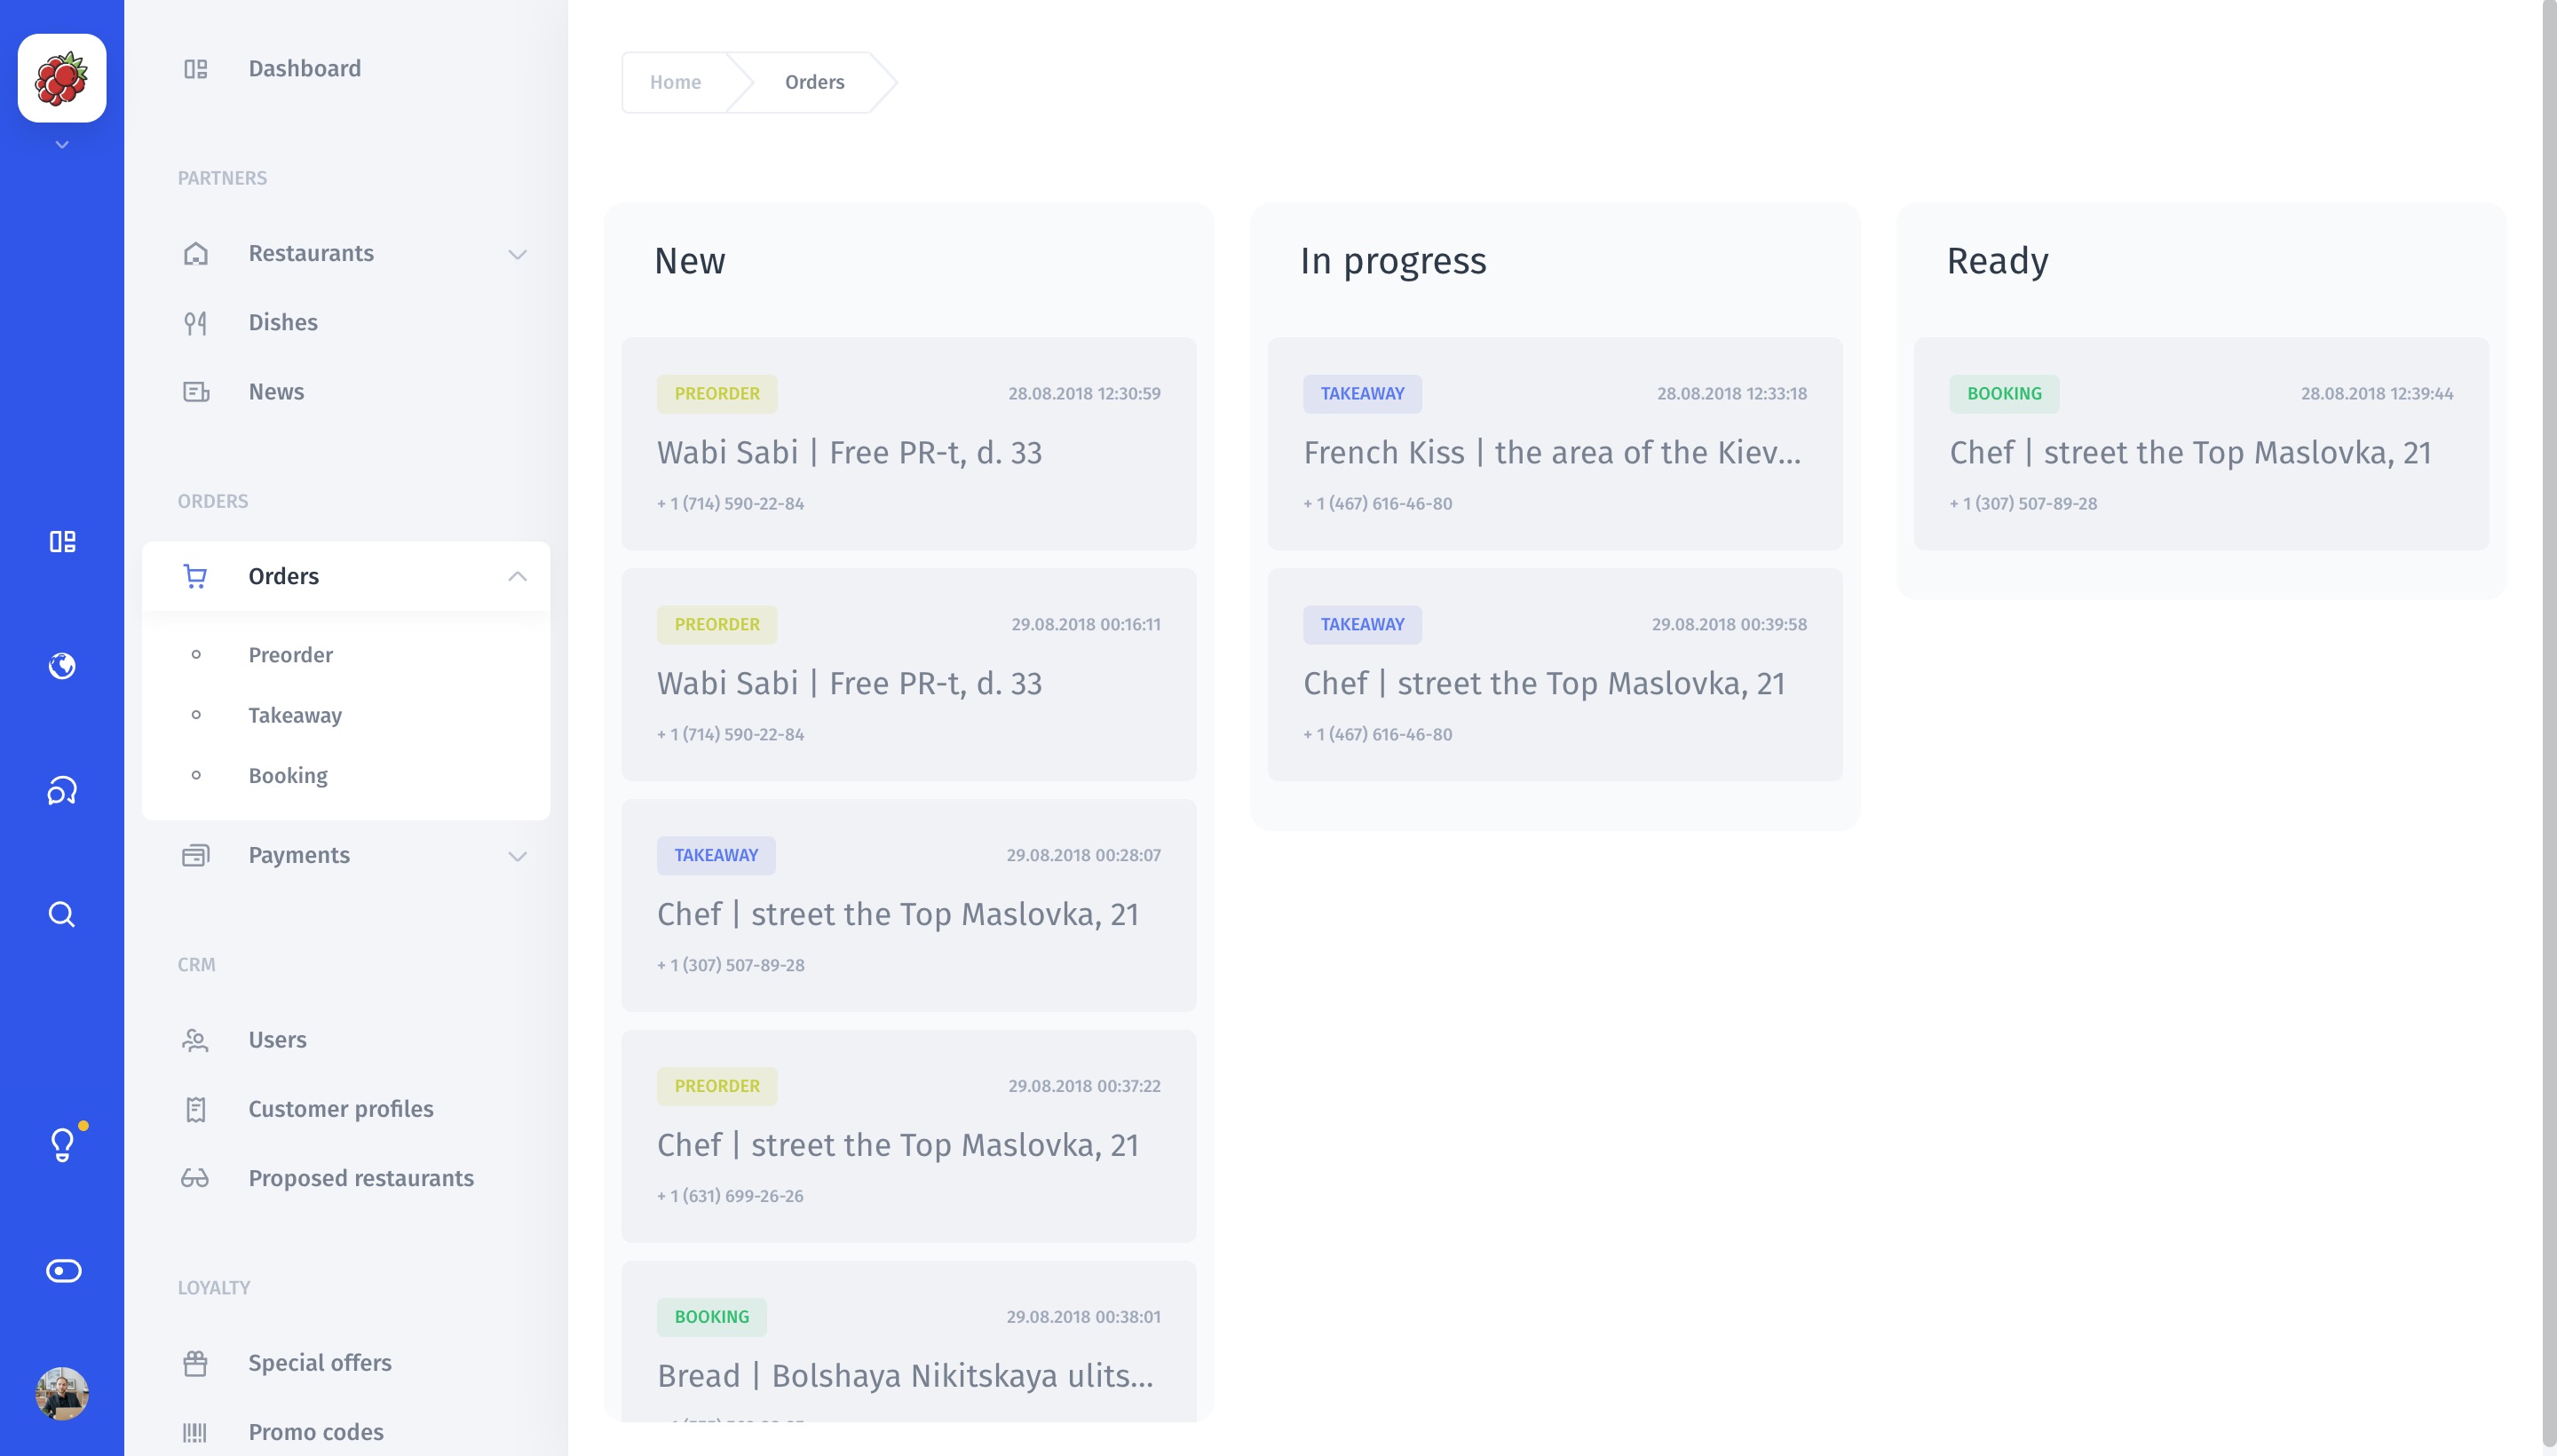The image size is (2557, 1456).
Task: Click the user avatar photo
Action: pyautogui.click(x=62, y=1393)
